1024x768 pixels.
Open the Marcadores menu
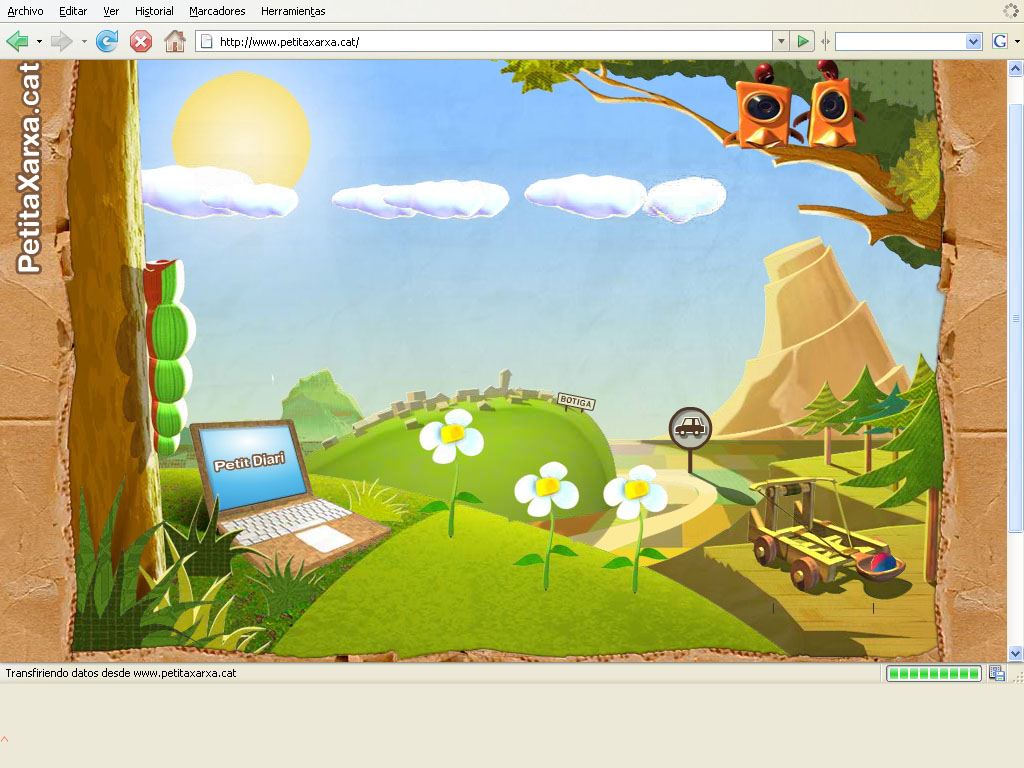point(217,11)
